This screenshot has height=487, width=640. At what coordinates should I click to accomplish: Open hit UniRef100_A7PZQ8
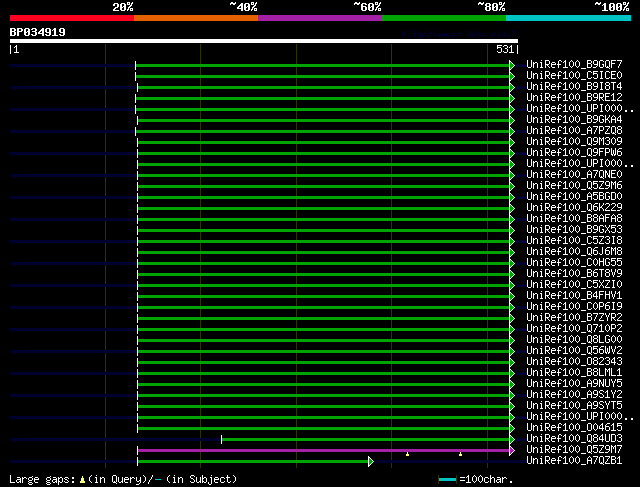point(574,131)
